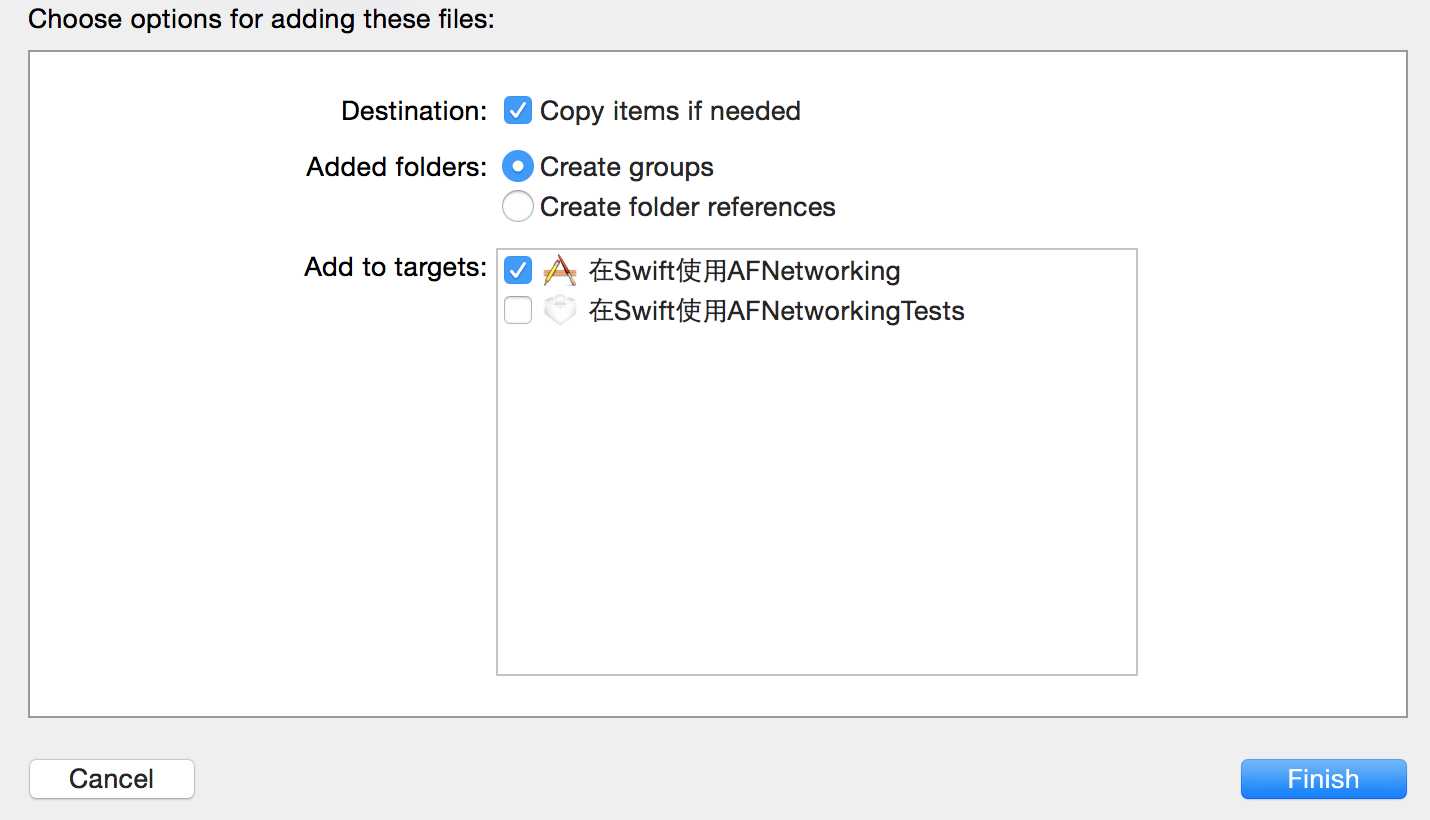The image size is (1430, 820).
Task: Uncheck Copy items if needed checkbox
Action: point(517,110)
